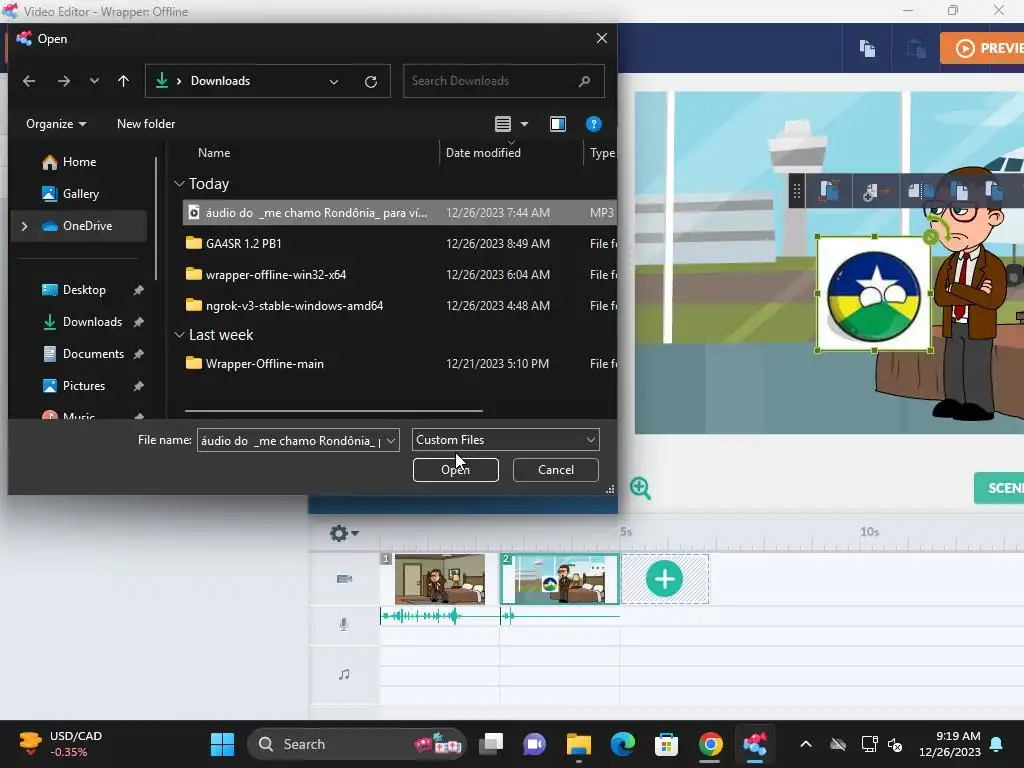The height and width of the screenshot is (768, 1024).
Task: Open the recent locations dropdown arrow
Action: point(94,81)
